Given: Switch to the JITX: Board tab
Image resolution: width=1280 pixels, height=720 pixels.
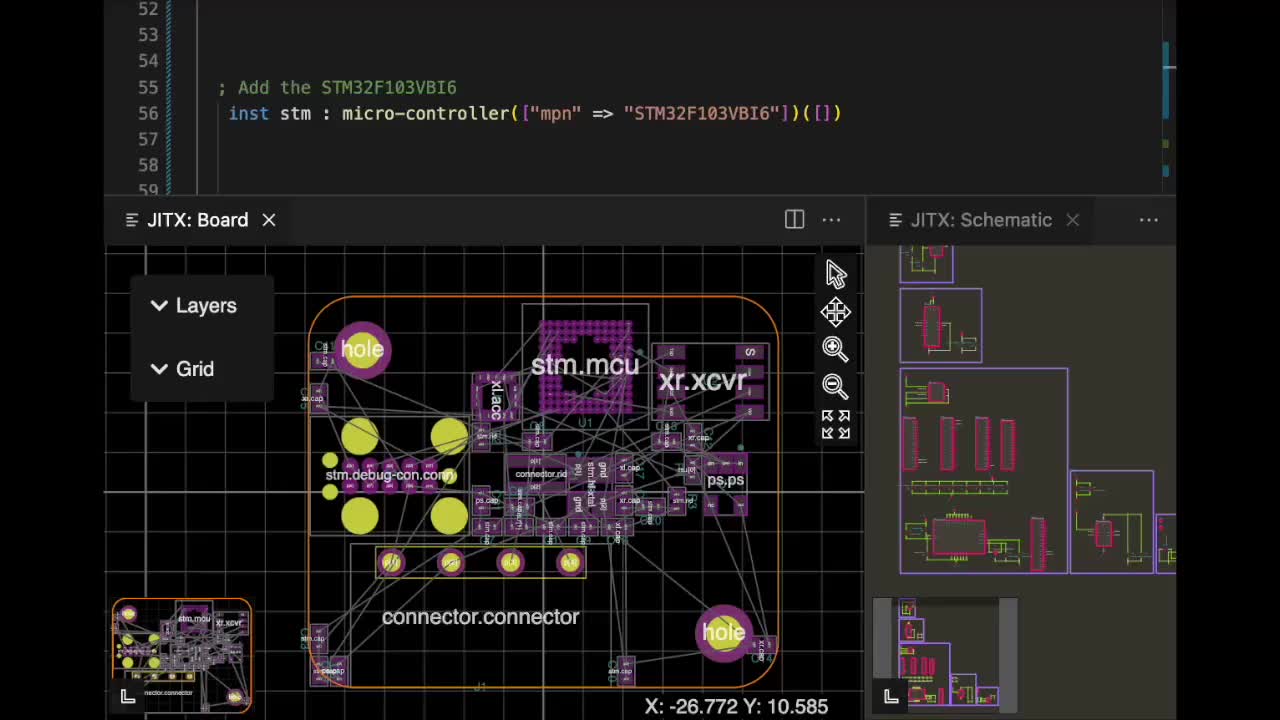Looking at the screenshot, I should tap(197, 220).
